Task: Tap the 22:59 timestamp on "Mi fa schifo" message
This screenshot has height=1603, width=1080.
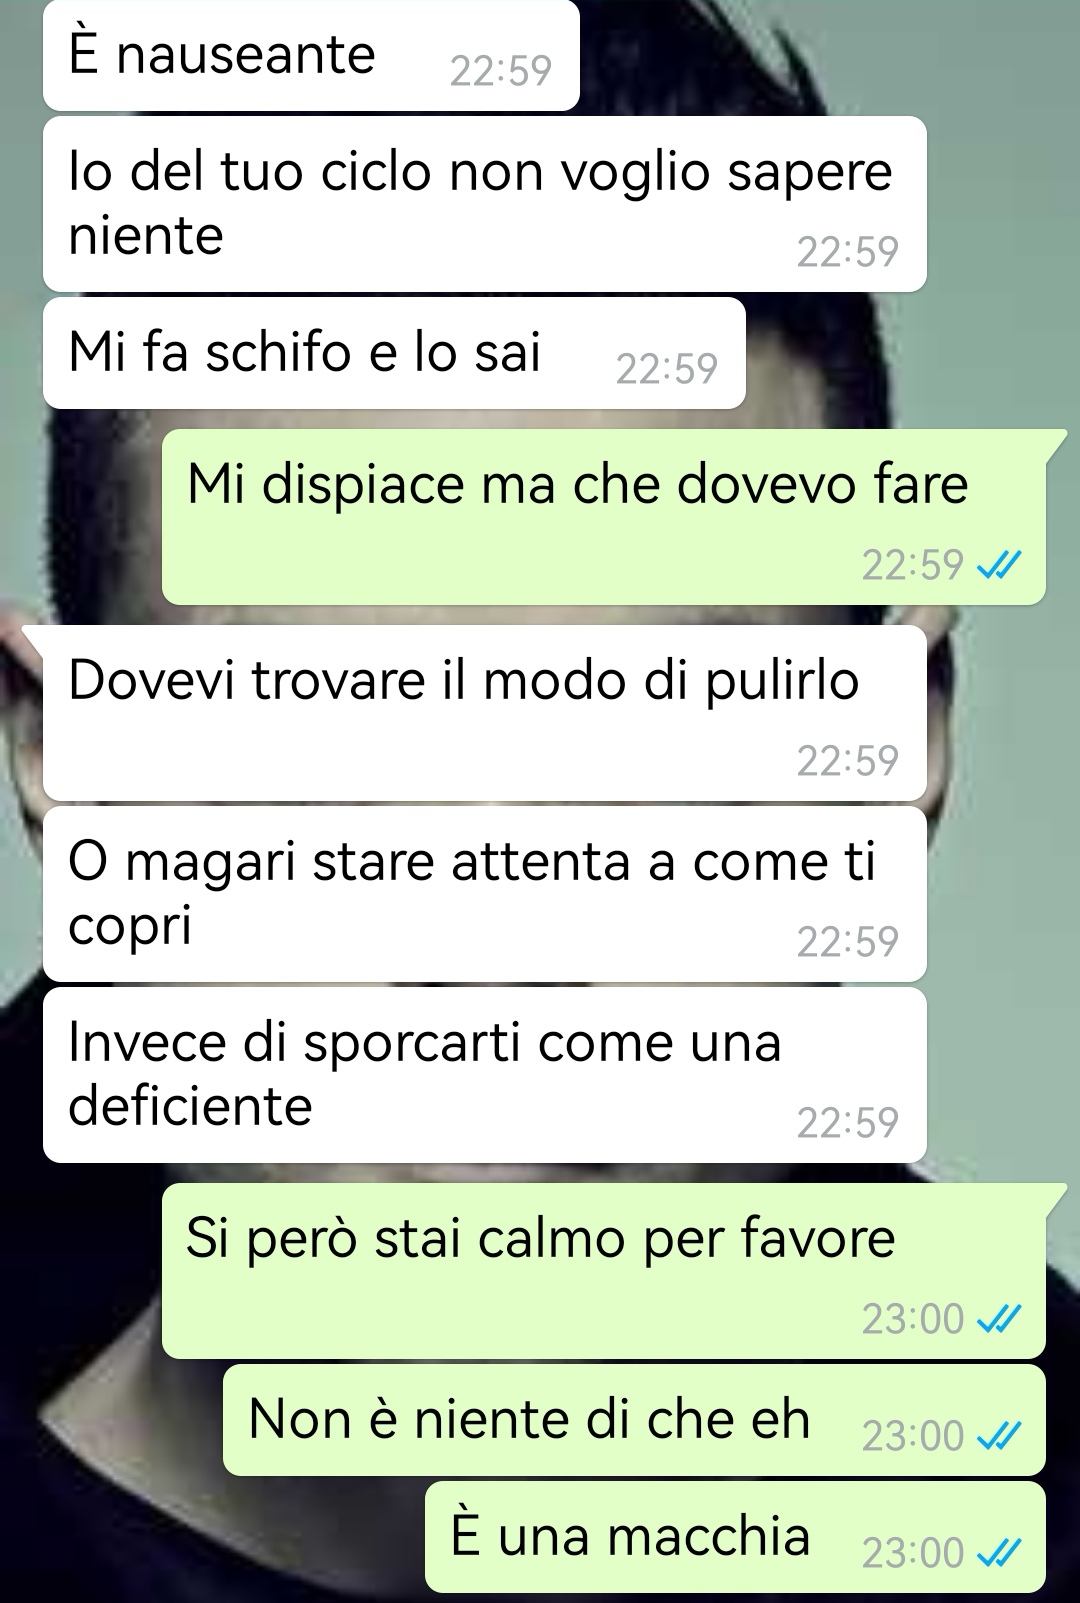Action: click(667, 370)
